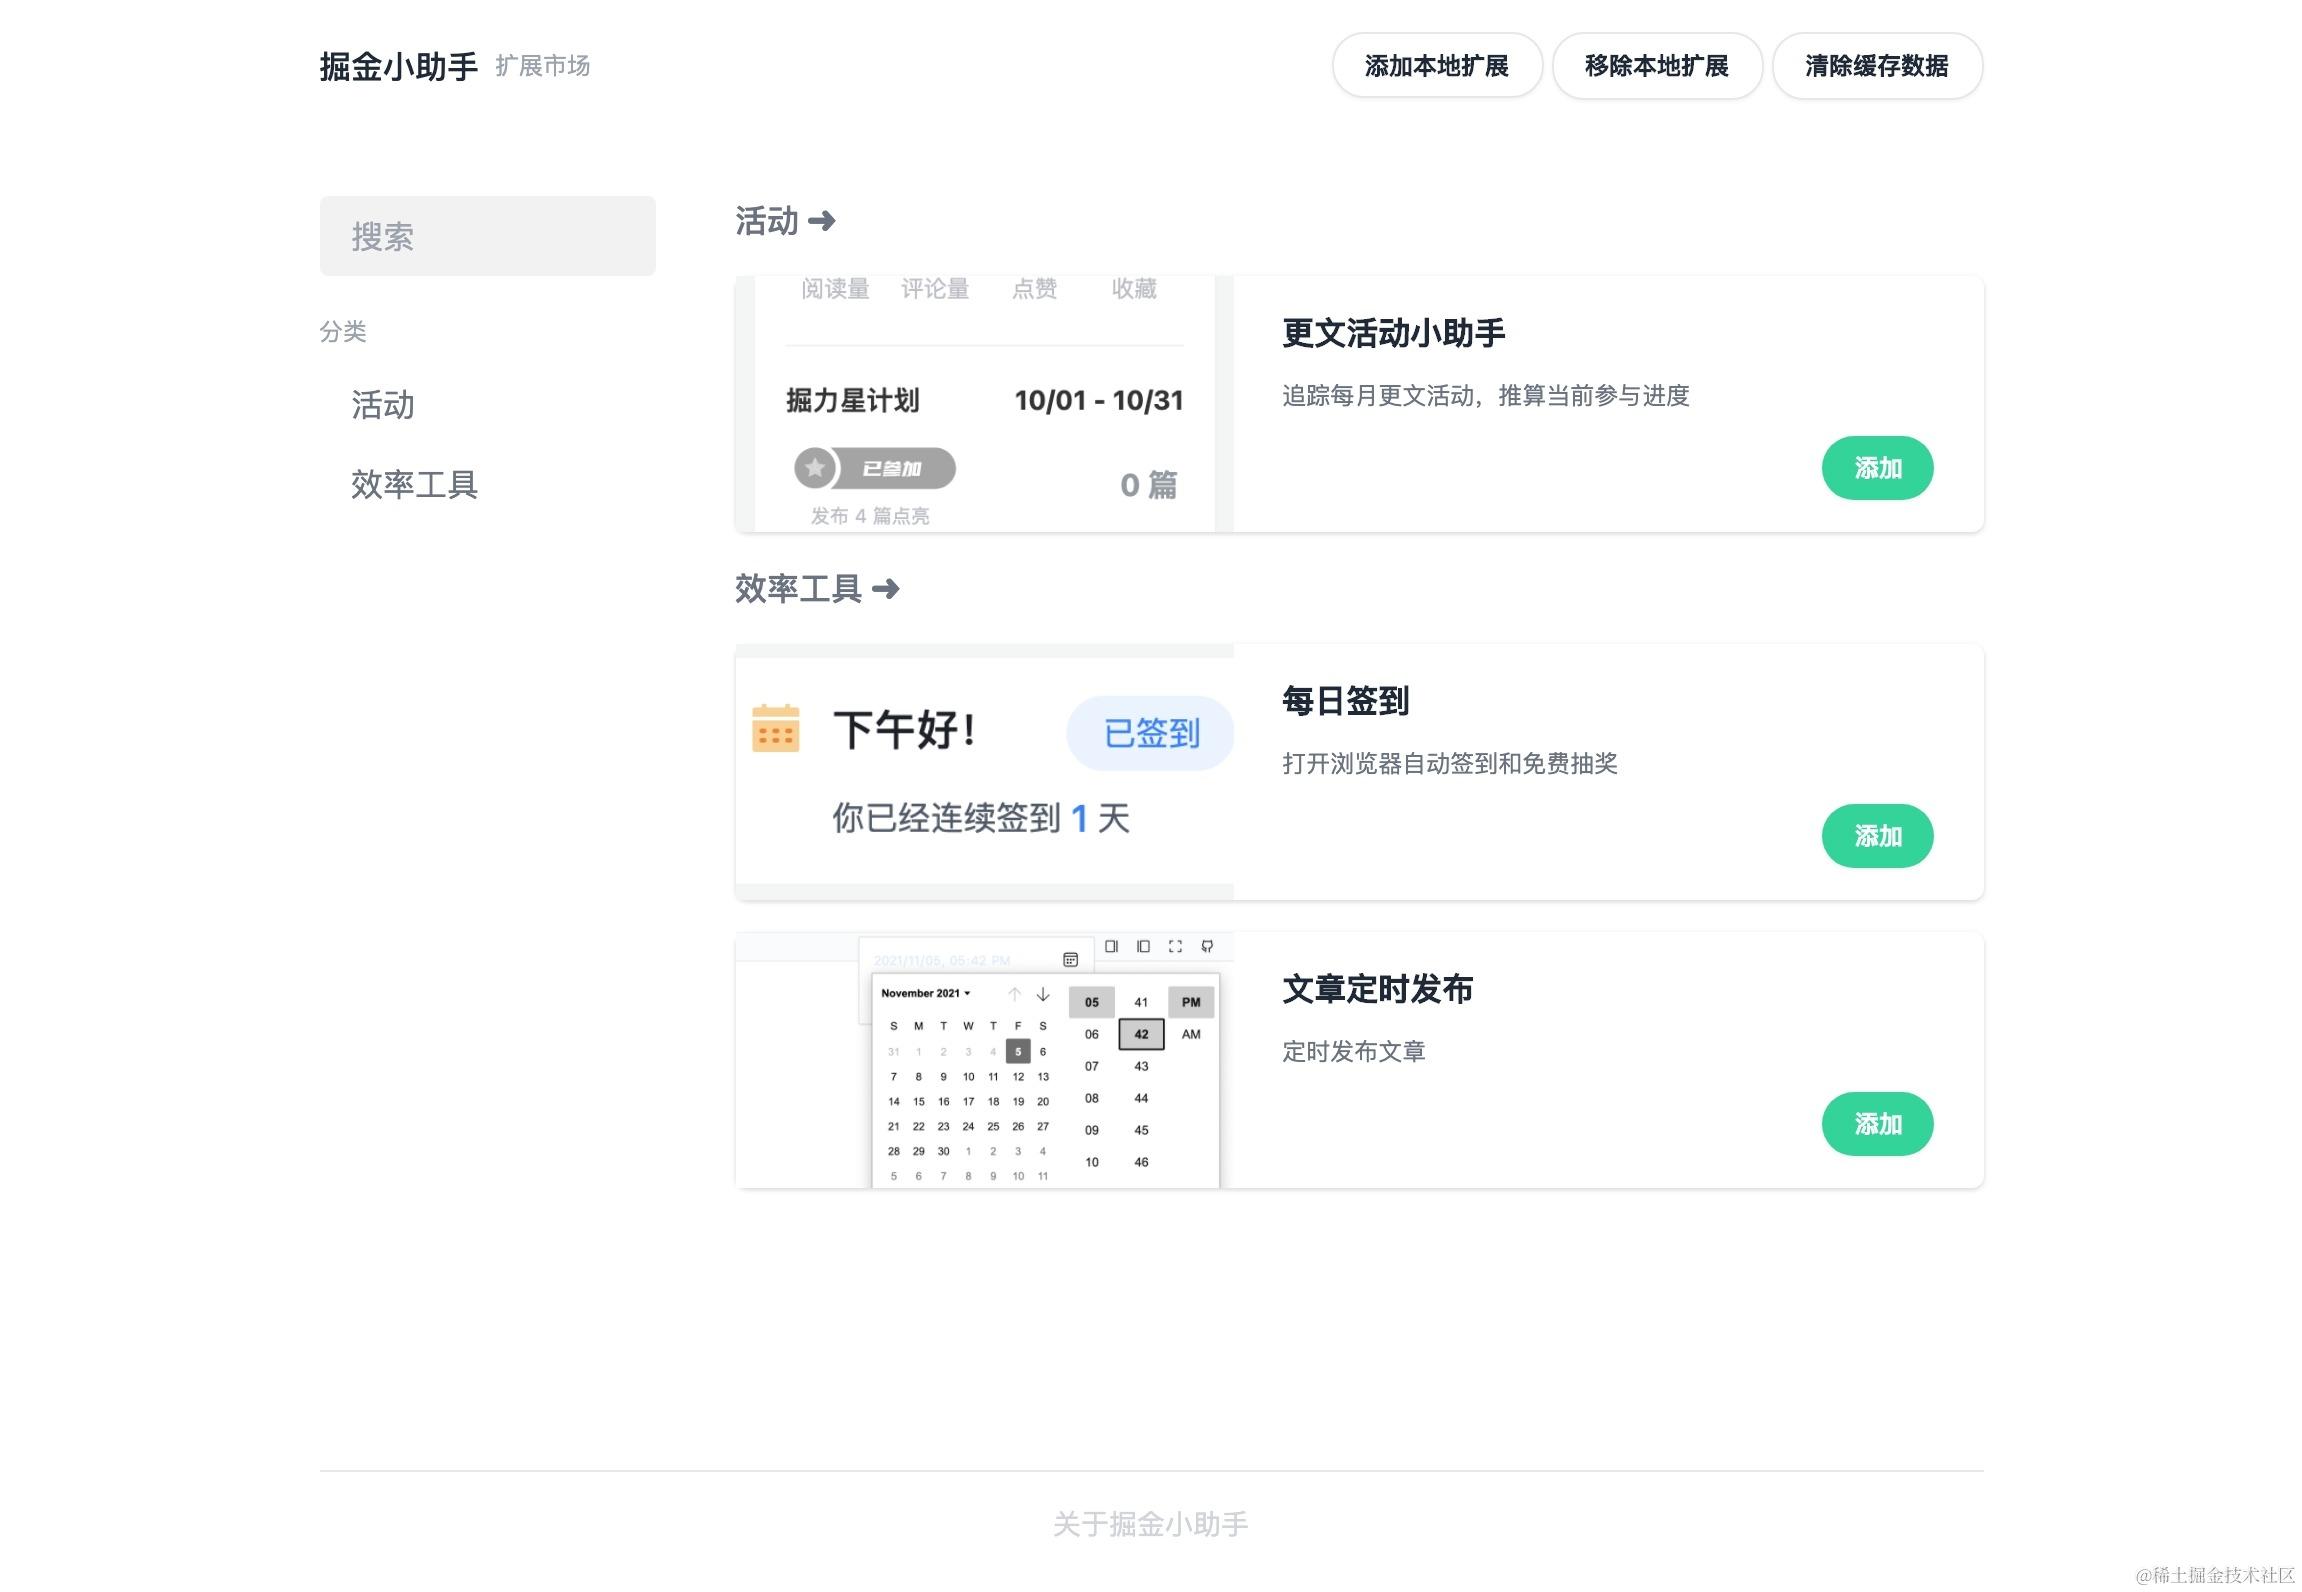
Task: Click the fullscreen icon in editor preview
Action: click(x=1175, y=946)
